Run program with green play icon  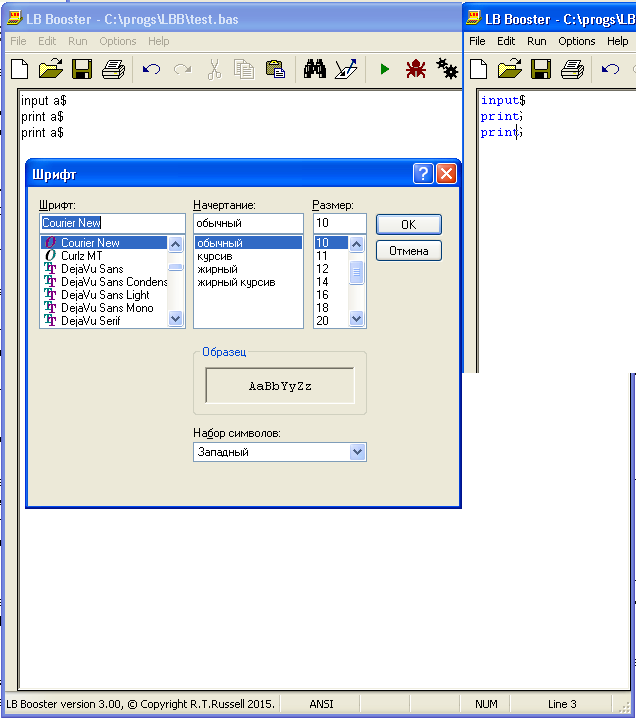[385, 69]
